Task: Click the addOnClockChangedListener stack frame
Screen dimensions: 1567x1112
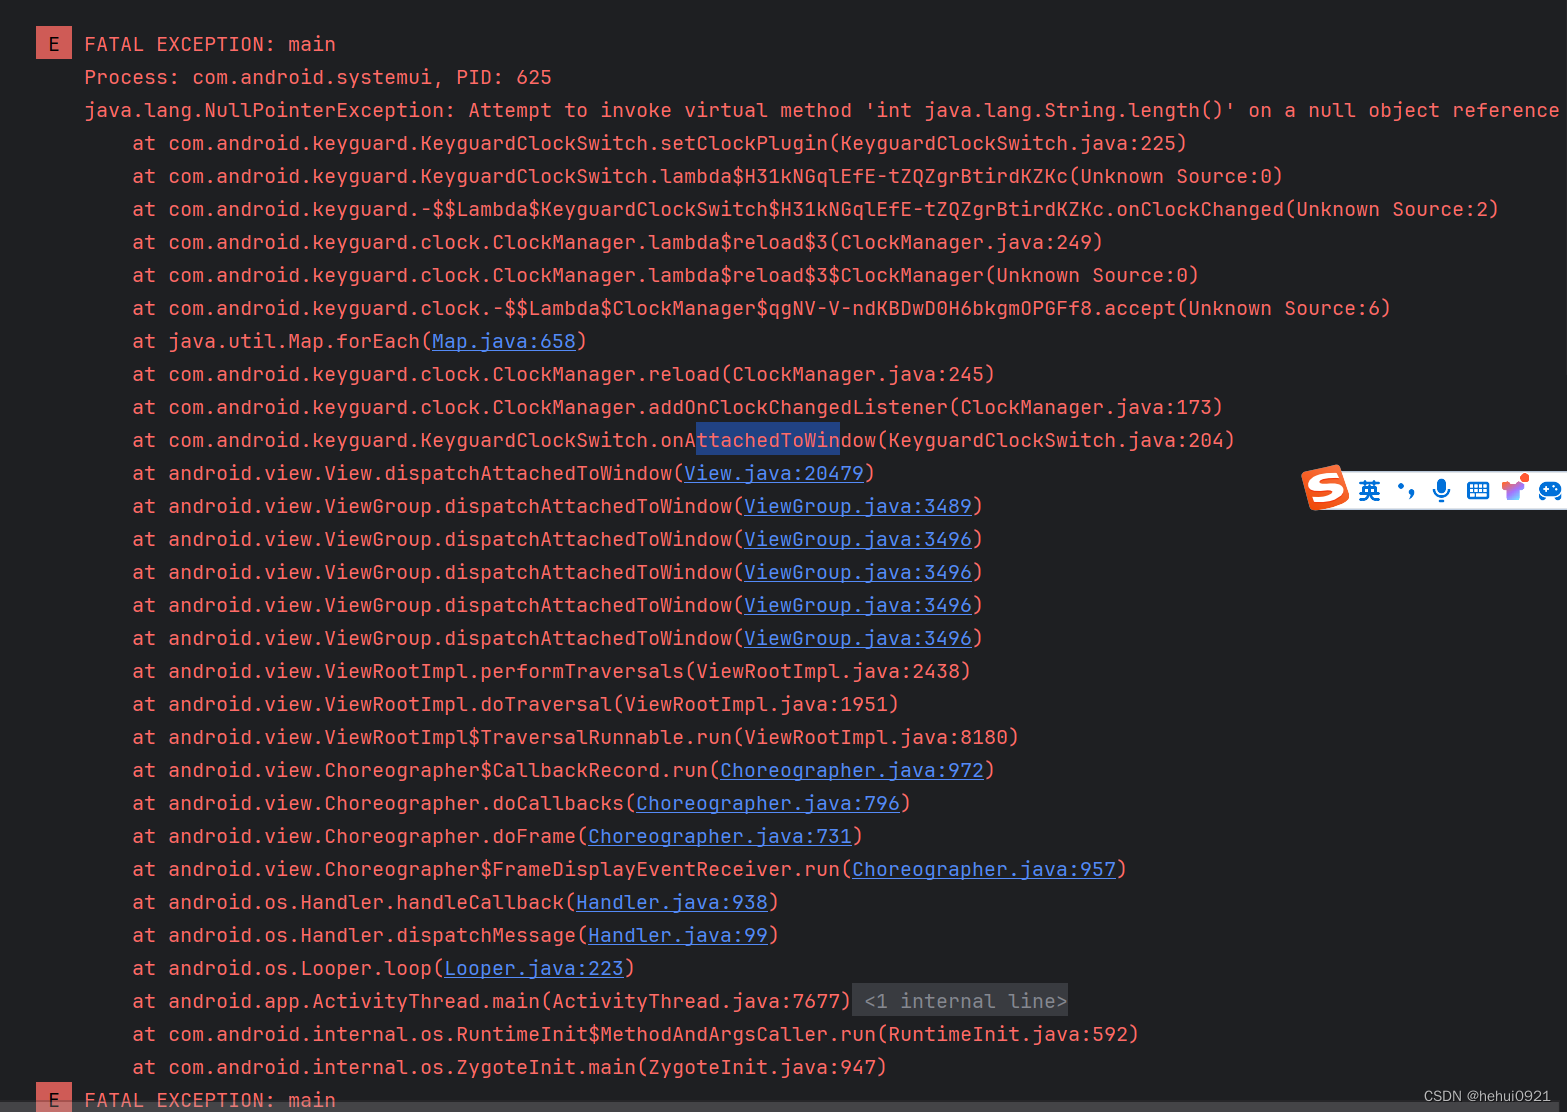Action: tap(677, 407)
